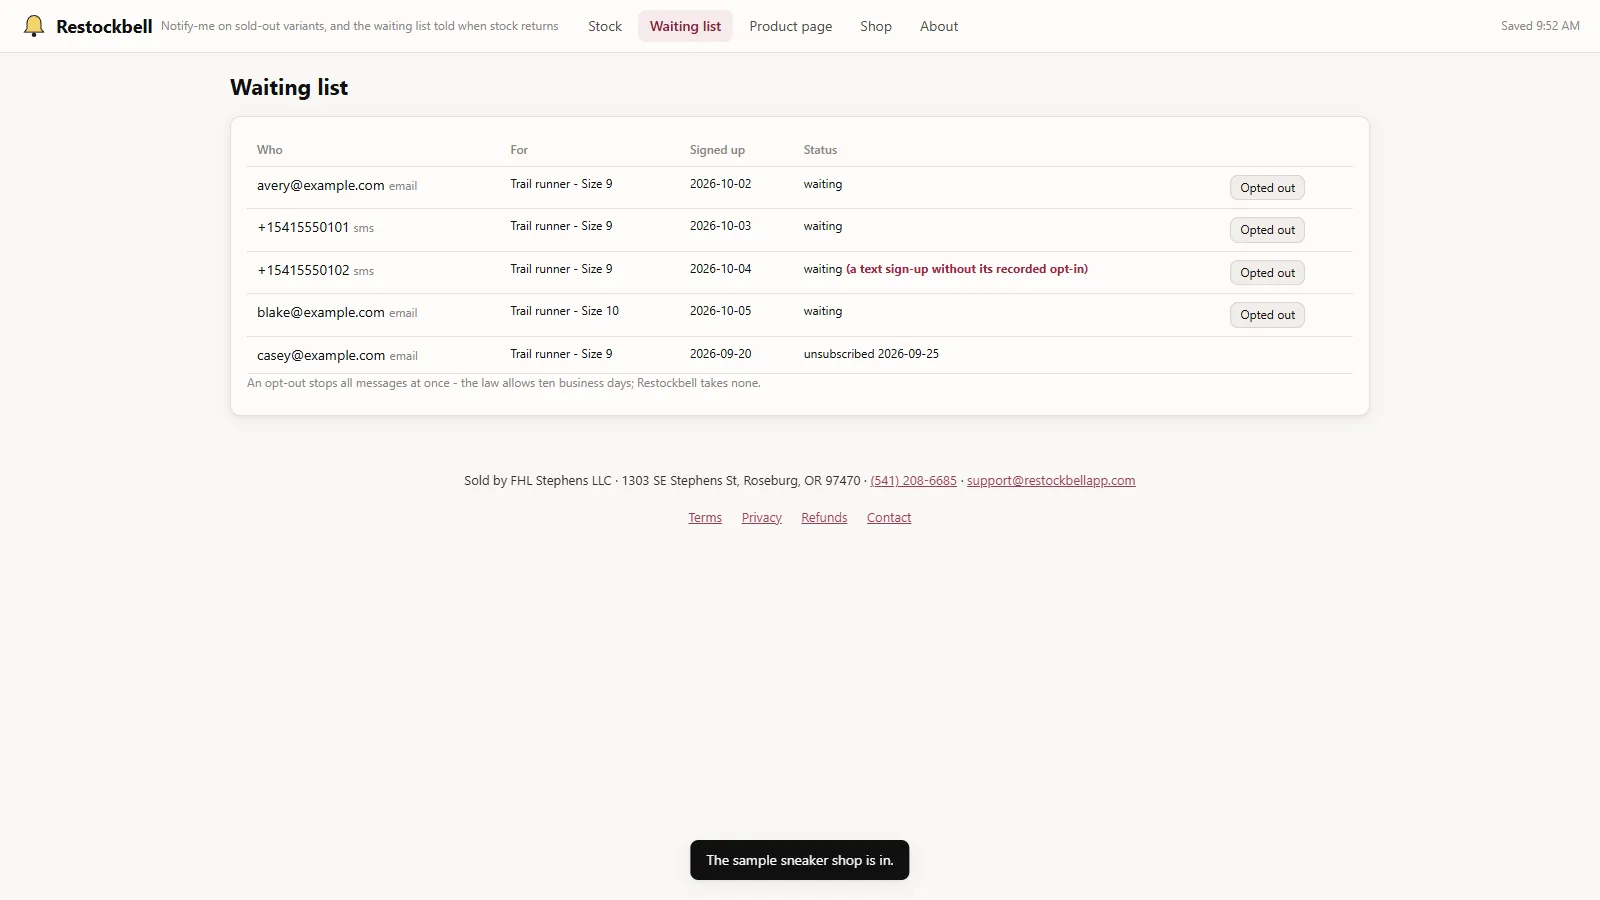The image size is (1600, 900).
Task: Click the Waiting list page heading
Action: tap(289, 87)
